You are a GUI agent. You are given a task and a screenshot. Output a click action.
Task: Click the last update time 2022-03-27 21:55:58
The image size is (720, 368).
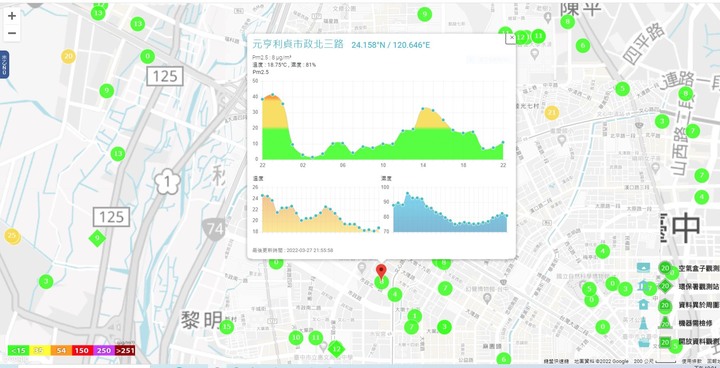click(x=293, y=250)
